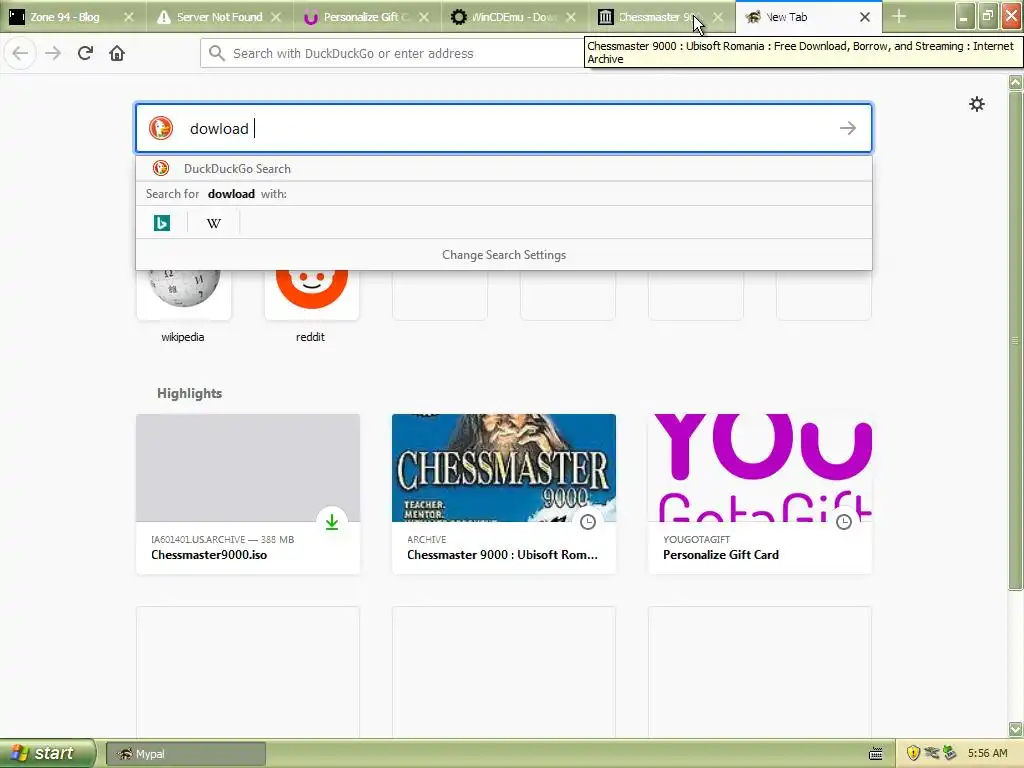
Task: Click the IA601401.US.ARCHIVE — 388 MB text
Action: (x=222, y=539)
